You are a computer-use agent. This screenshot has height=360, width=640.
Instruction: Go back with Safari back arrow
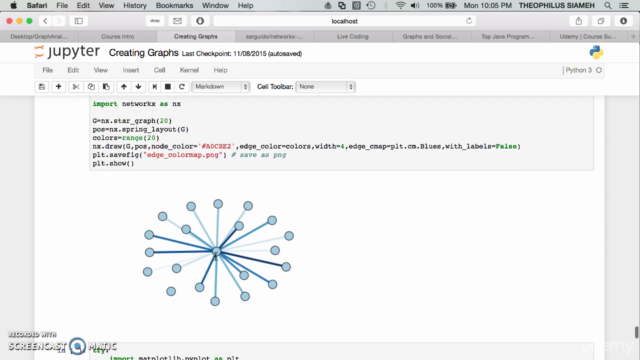click(x=45, y=21)
